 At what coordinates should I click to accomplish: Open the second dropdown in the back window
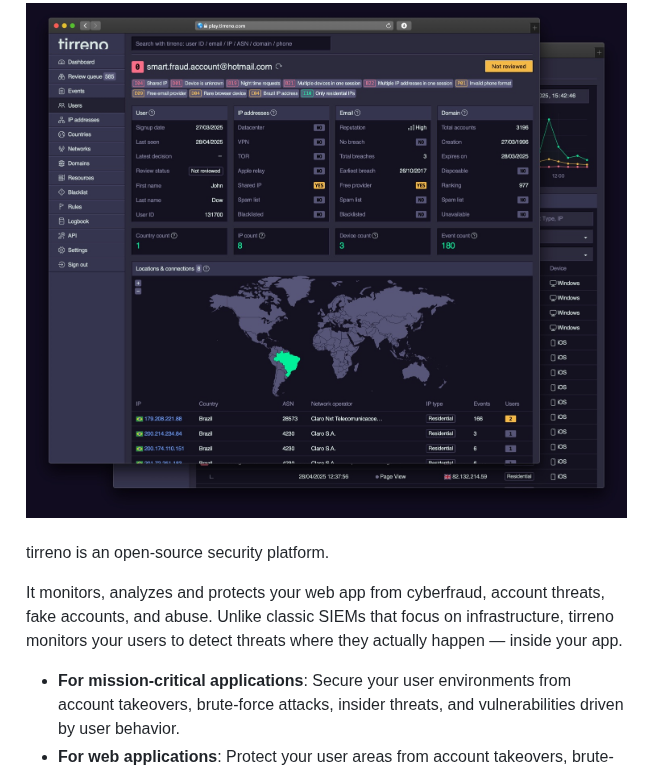tap(567, 255)
